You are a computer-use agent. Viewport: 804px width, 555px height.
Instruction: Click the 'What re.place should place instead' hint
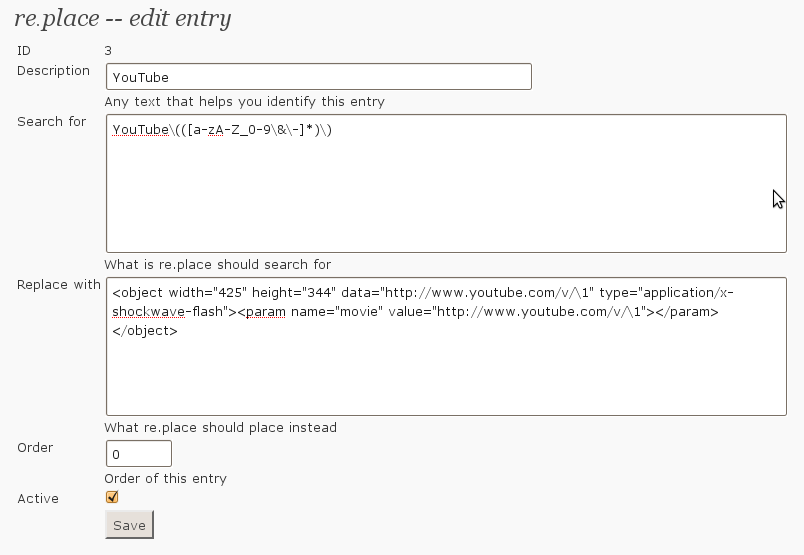coord(220,428)
